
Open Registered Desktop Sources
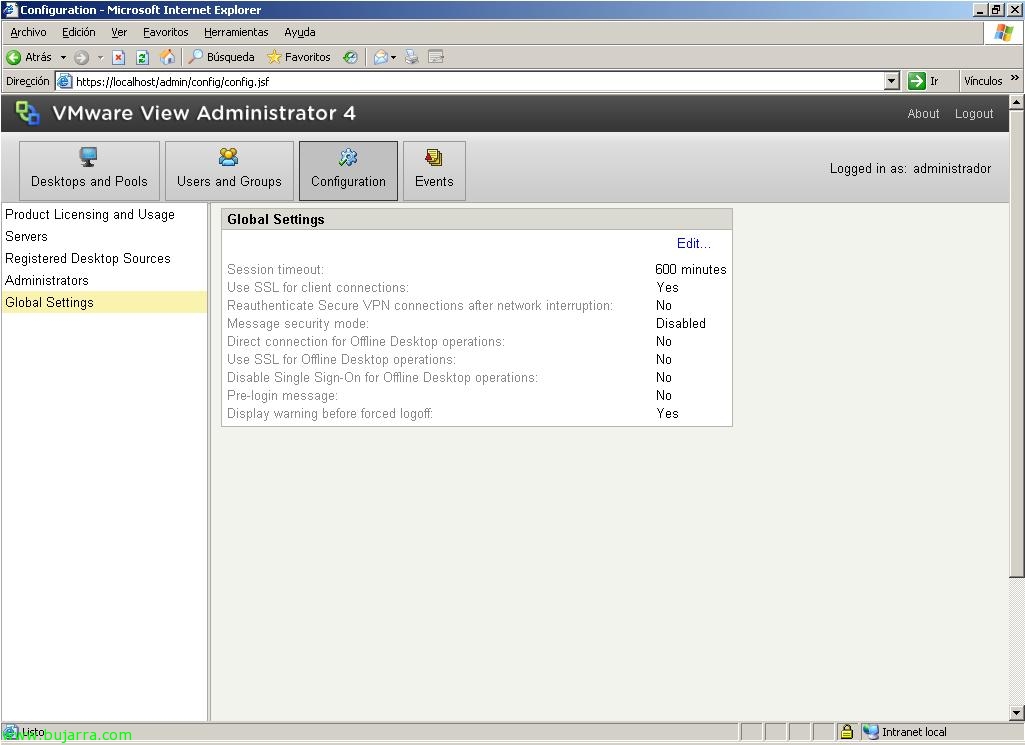pos(88,258)
